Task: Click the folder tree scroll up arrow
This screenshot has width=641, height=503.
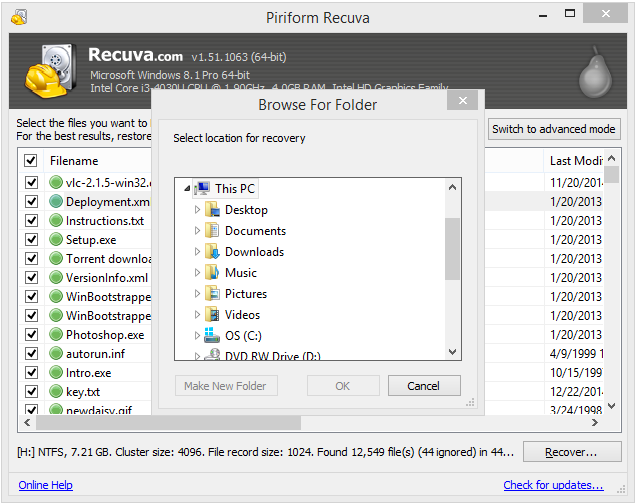Action: [452, 187]
